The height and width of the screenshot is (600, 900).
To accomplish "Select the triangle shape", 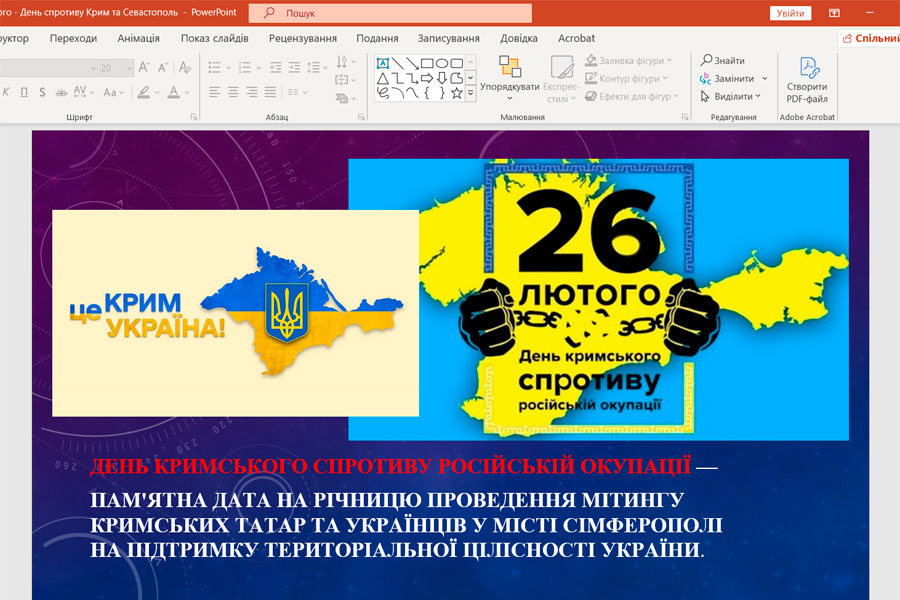I will [x=383, y=78].
